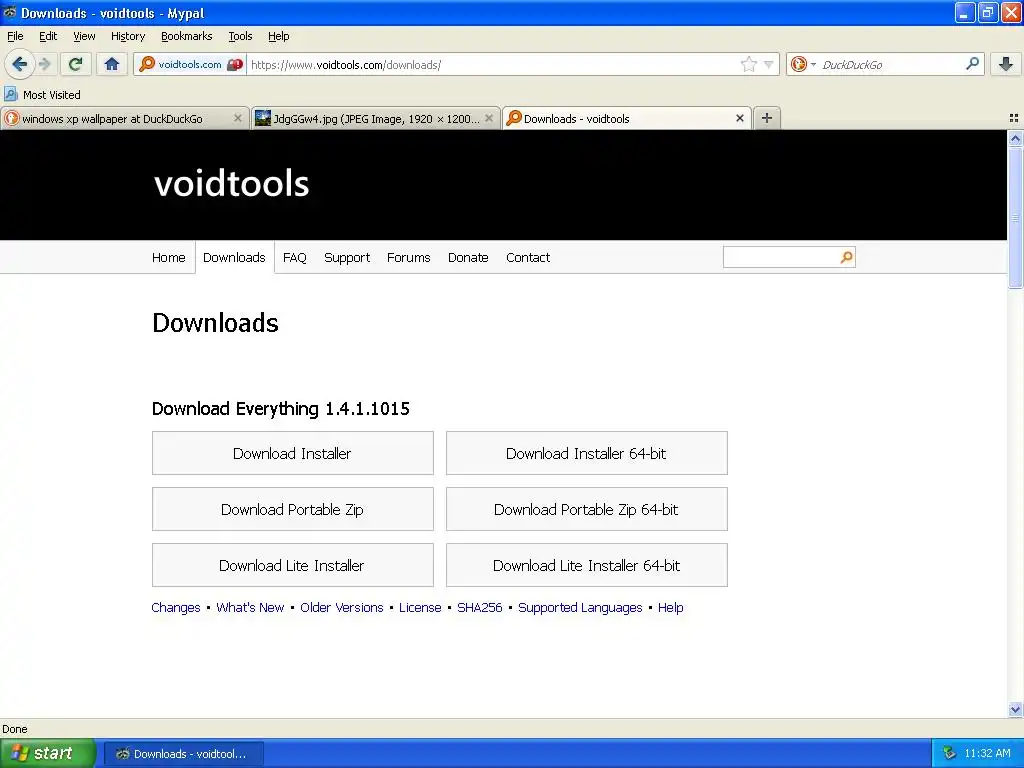Go to the Home nav link

coord(168,257)
